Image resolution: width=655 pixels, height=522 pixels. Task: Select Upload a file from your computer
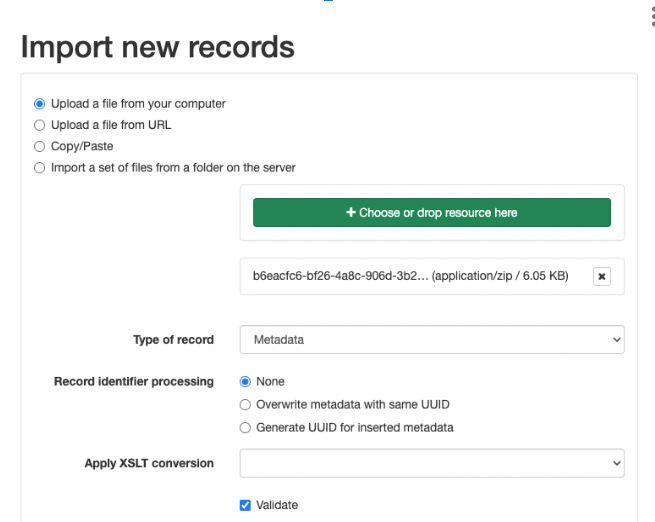tap(39, 104)
